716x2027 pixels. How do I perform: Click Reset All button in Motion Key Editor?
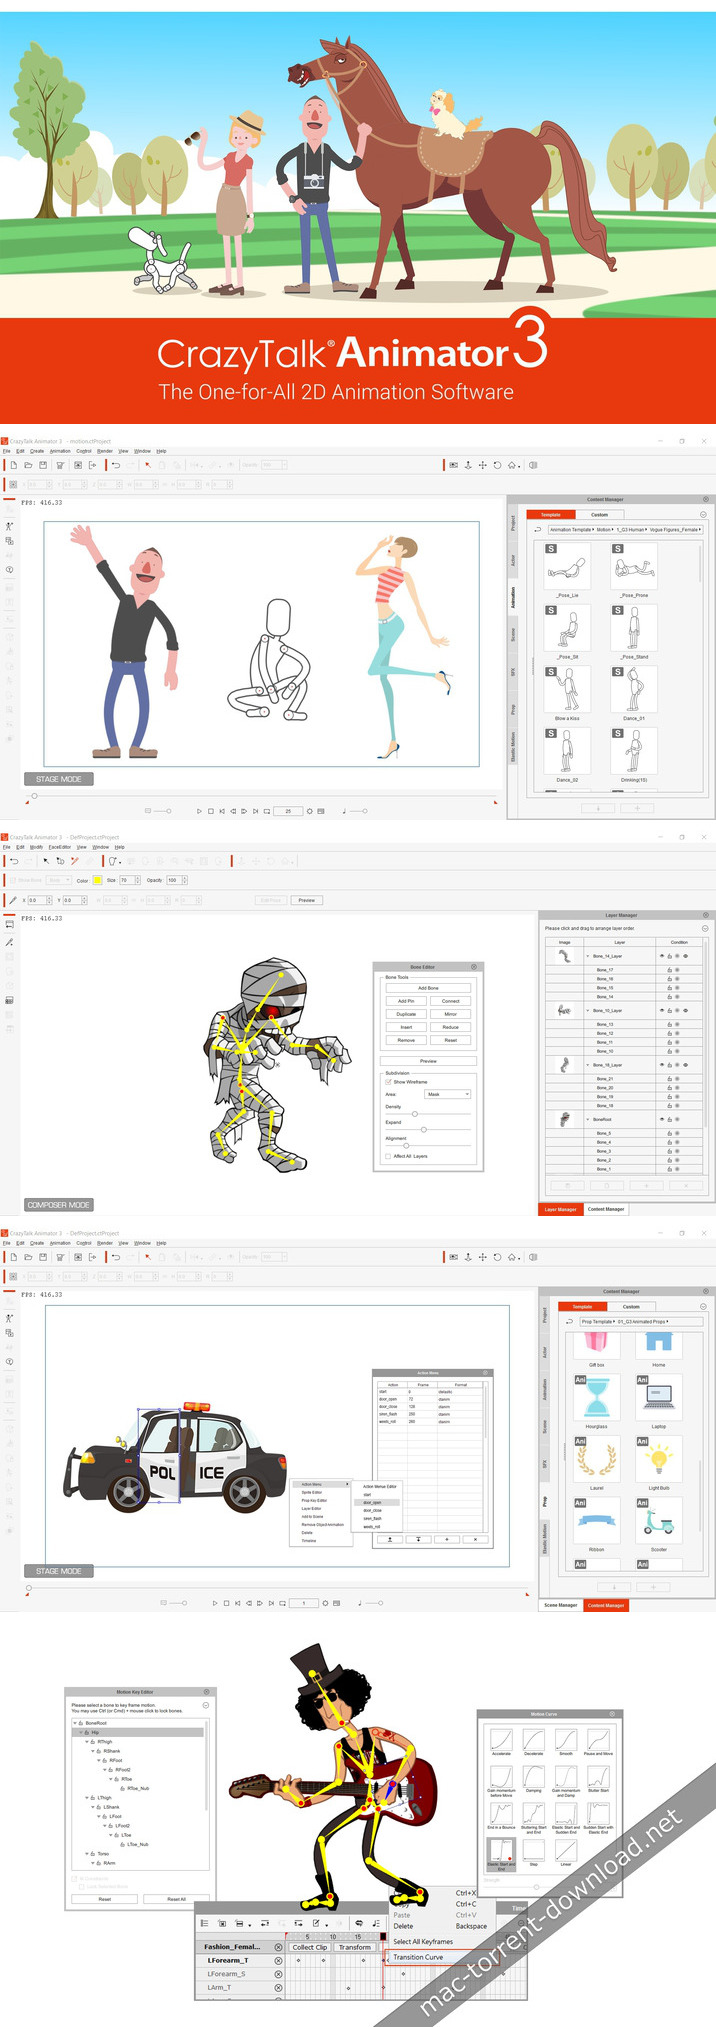point(176,1899)
